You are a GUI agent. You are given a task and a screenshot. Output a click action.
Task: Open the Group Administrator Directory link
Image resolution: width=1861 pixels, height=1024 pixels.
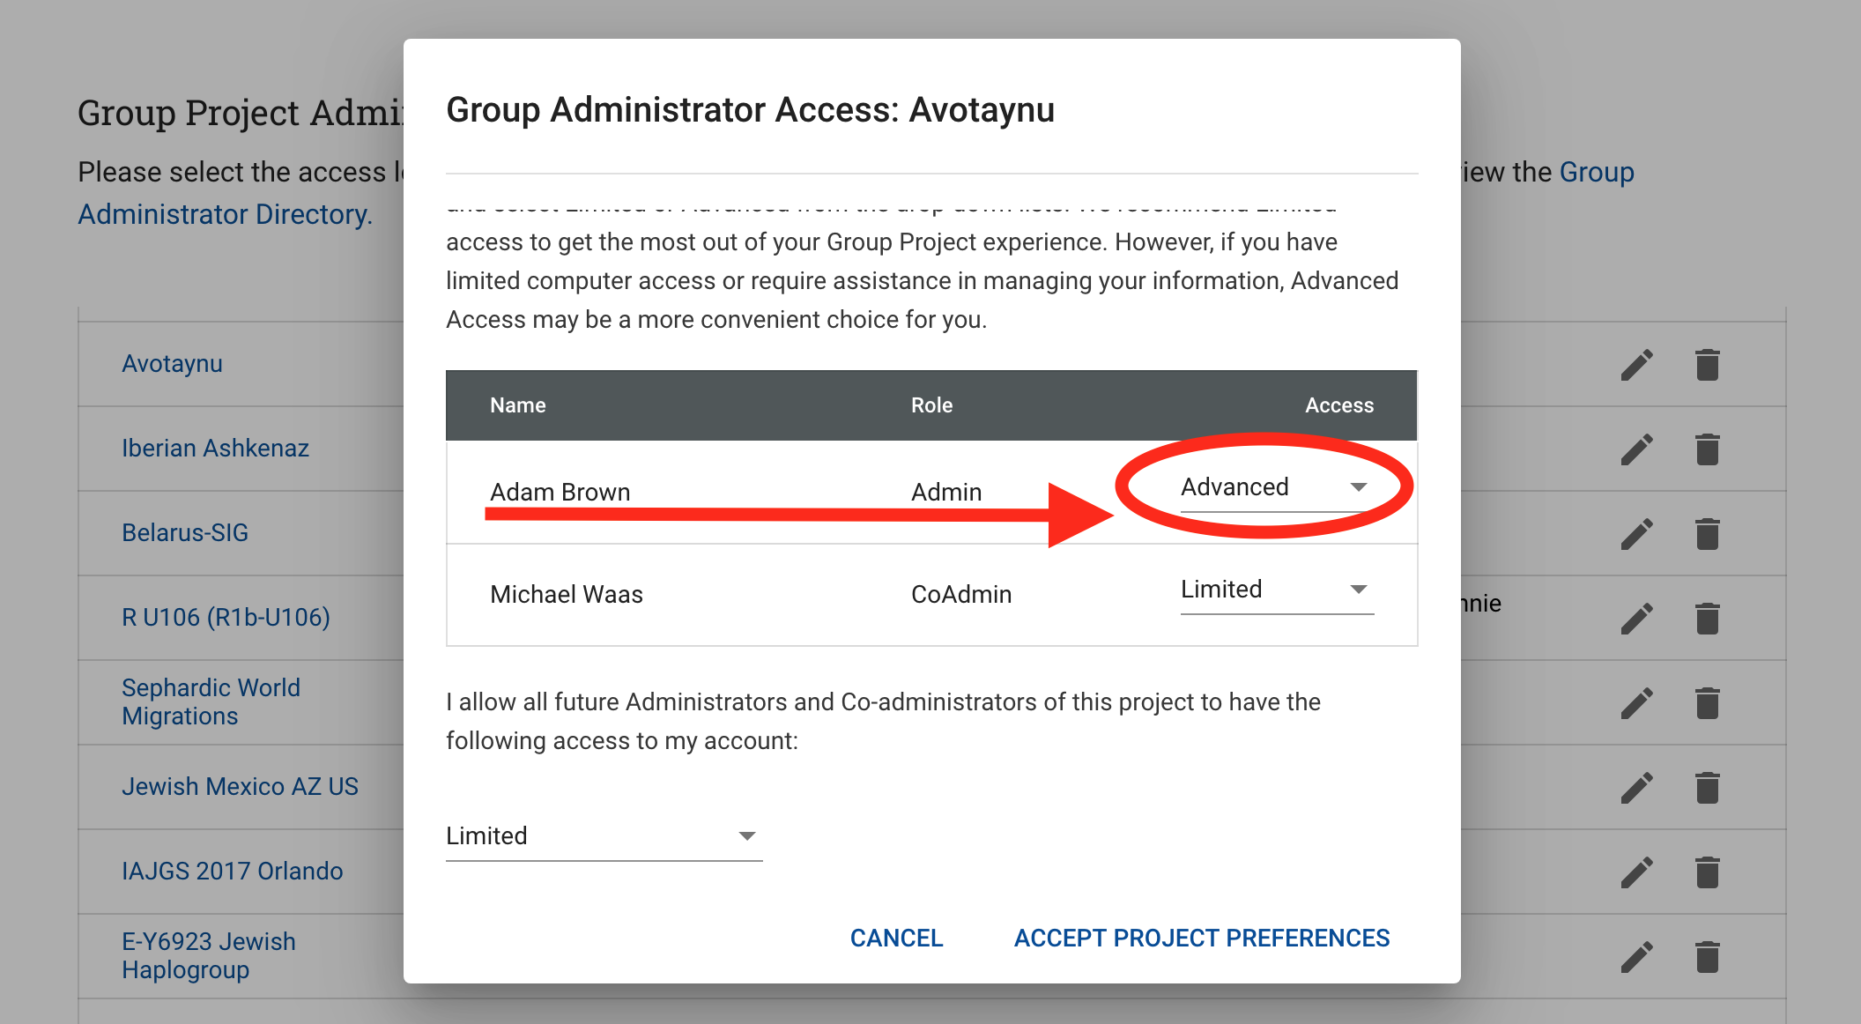click(225, 214)
